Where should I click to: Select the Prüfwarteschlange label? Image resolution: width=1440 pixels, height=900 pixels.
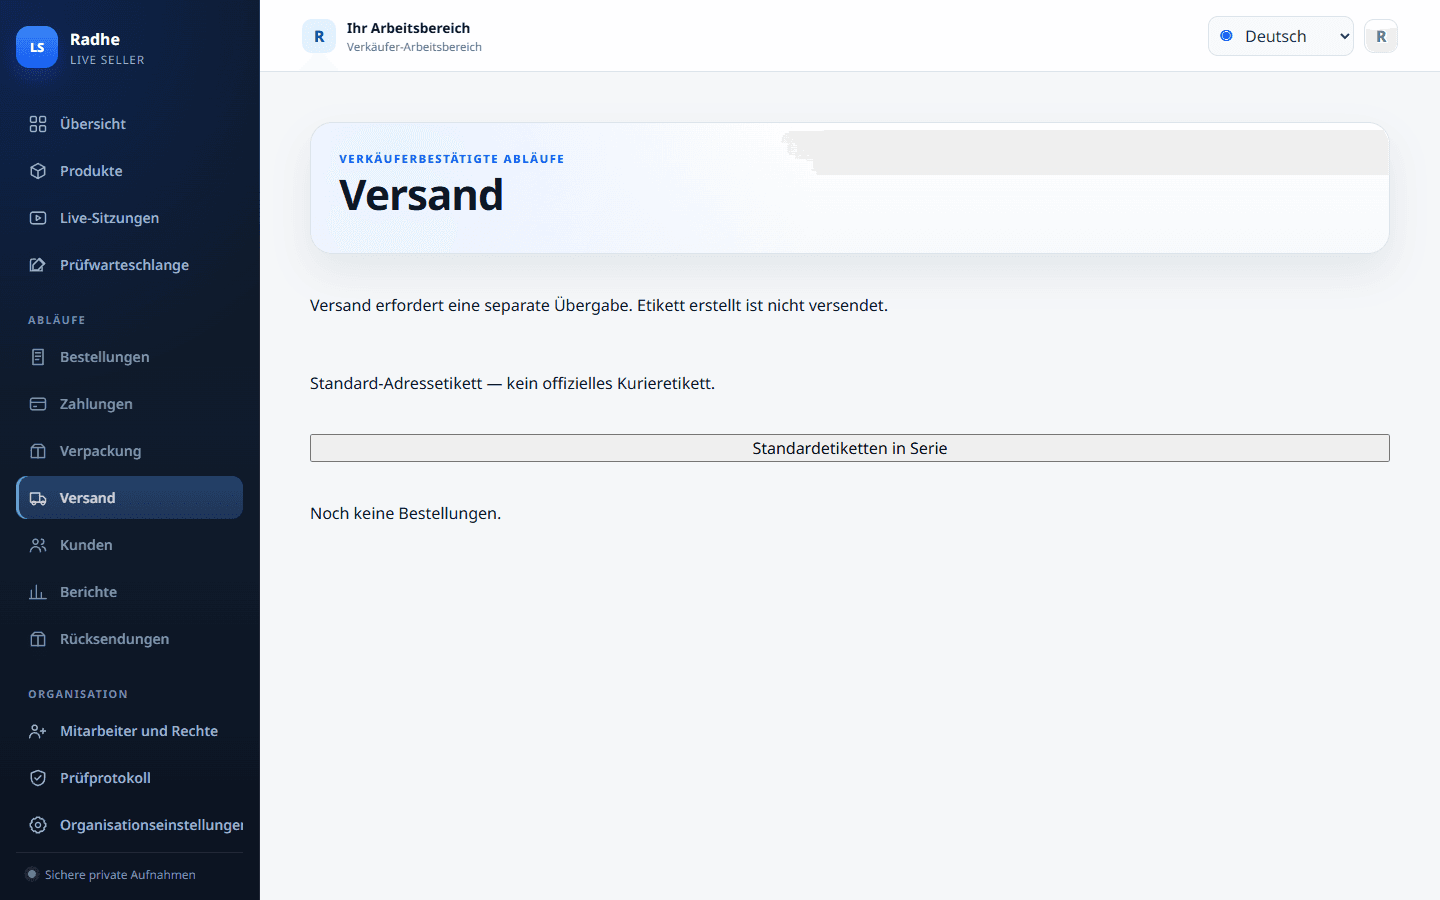click(124, 265)
